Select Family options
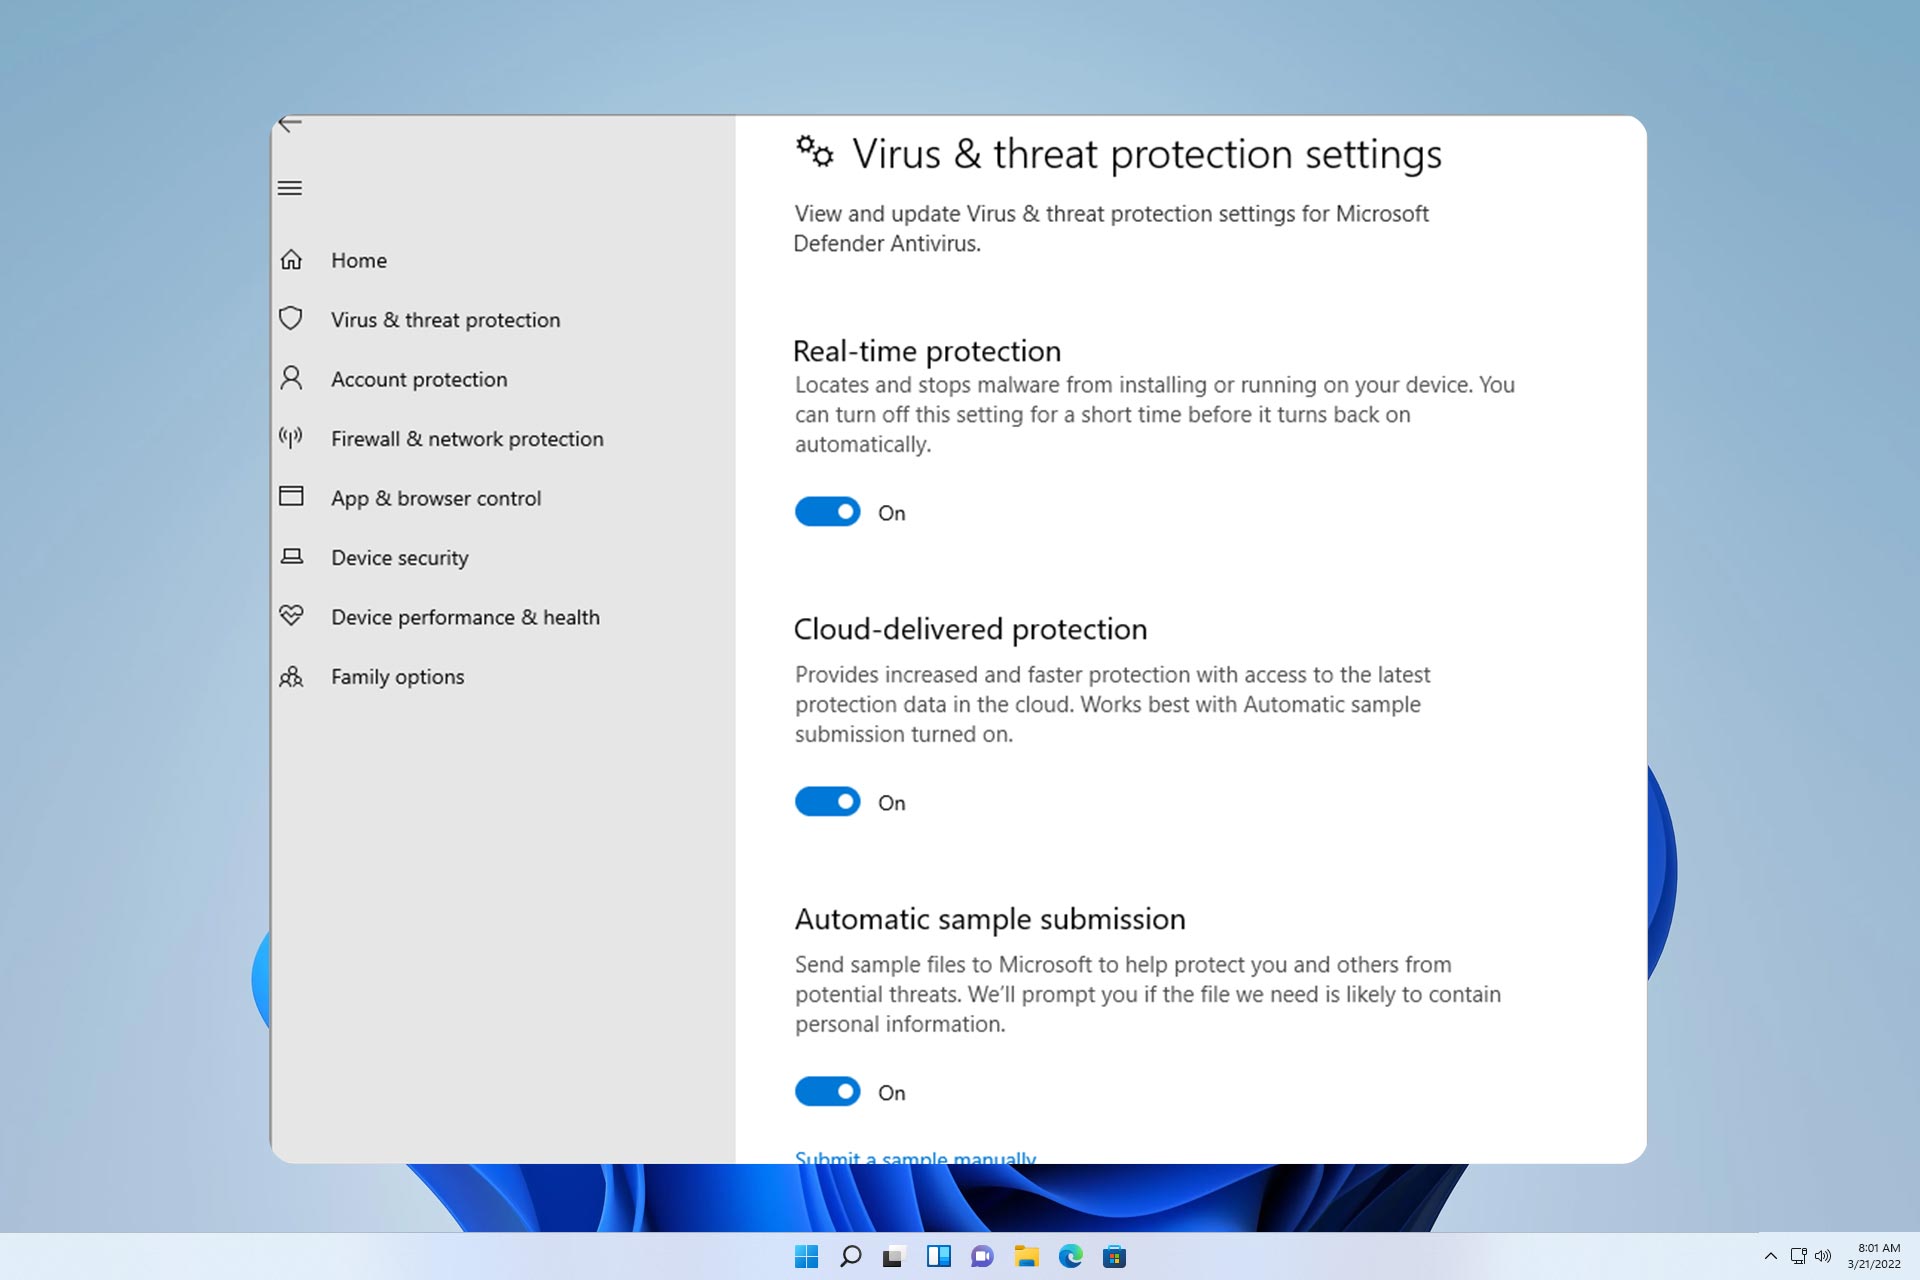1920x1280 pixels. (398, 677)
